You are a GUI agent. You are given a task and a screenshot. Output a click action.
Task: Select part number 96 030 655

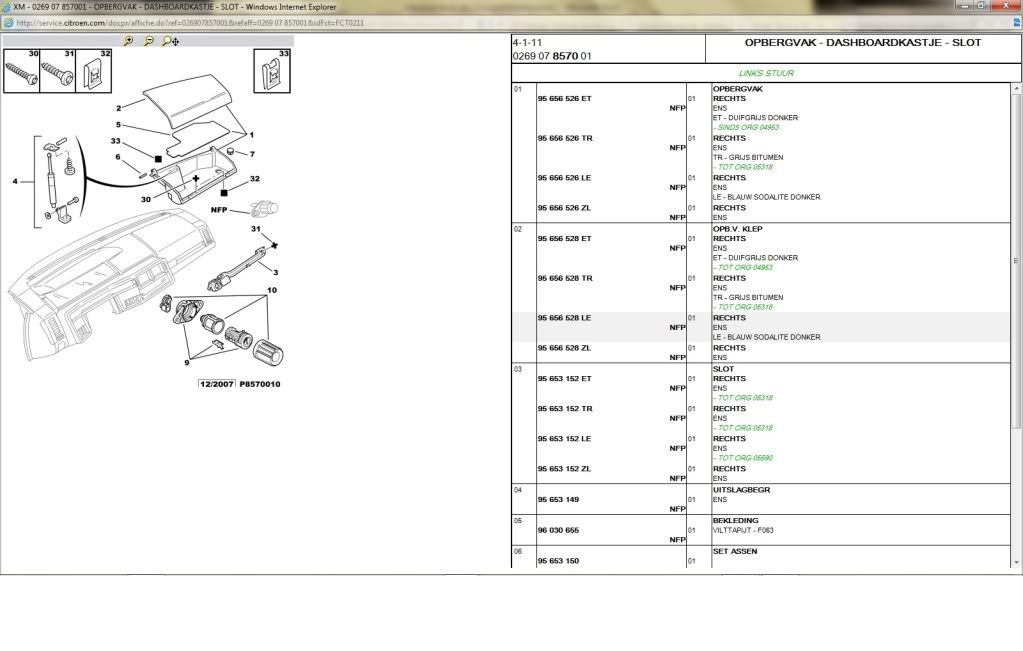click(558, 530)
